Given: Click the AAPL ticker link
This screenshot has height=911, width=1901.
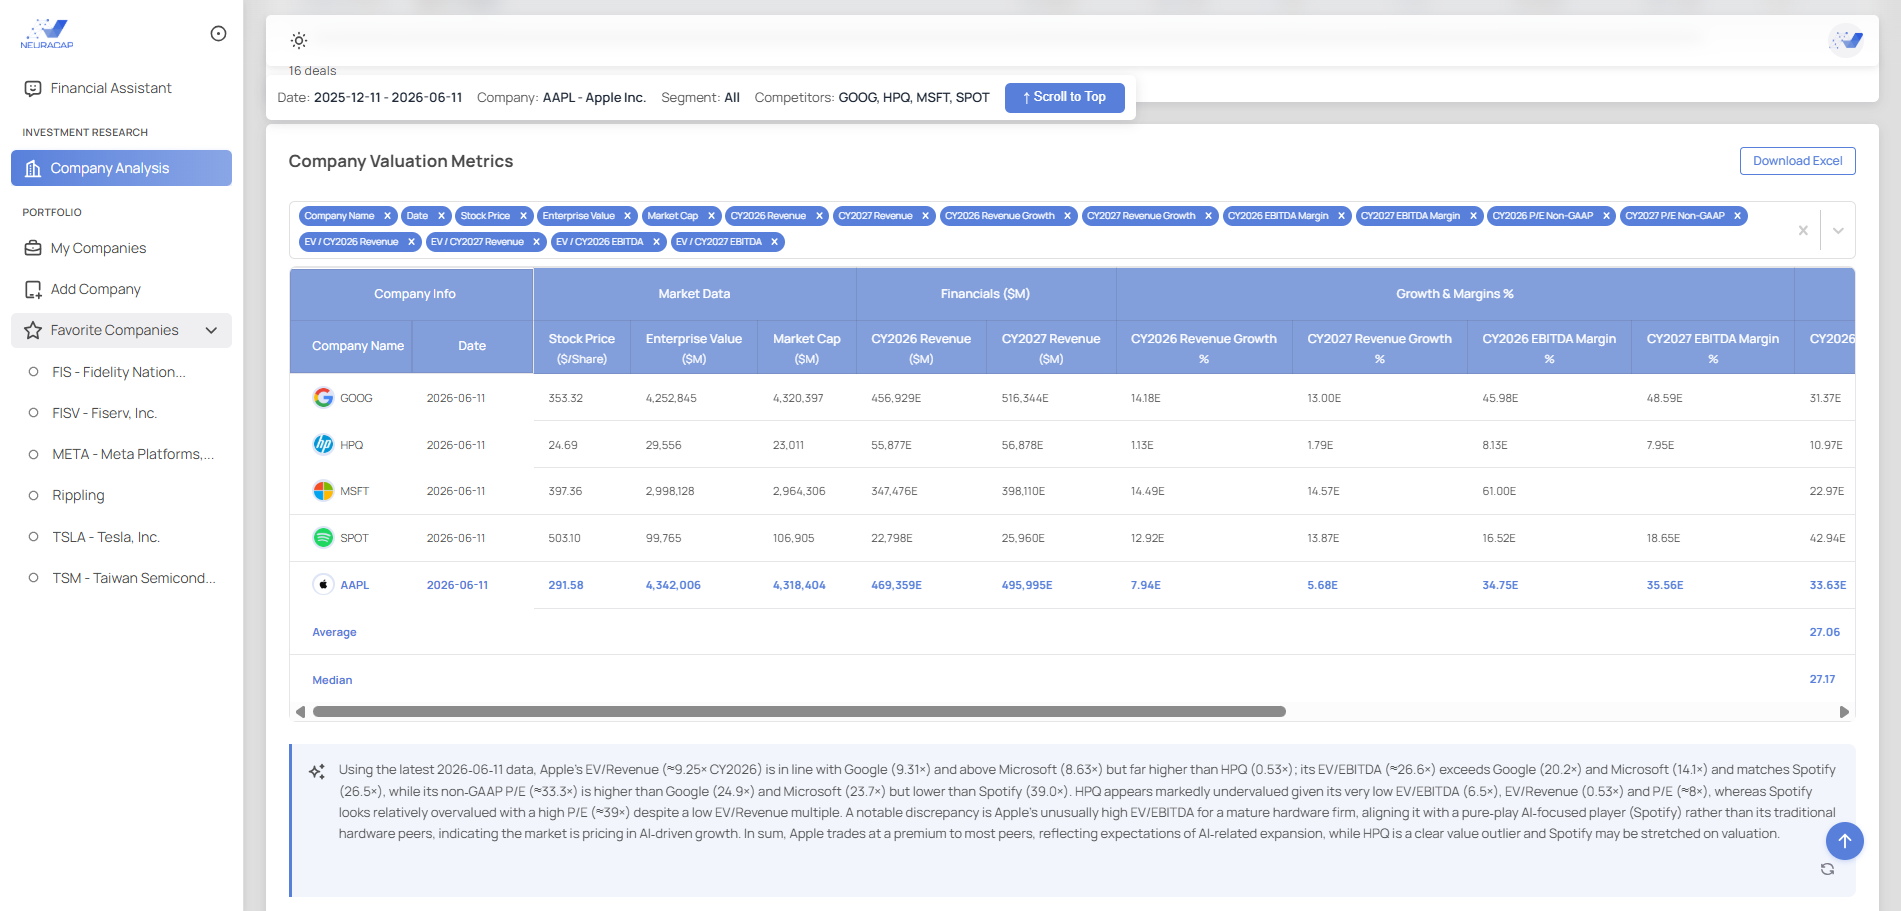Looking at the screenshot, I should tap(355, 585).
